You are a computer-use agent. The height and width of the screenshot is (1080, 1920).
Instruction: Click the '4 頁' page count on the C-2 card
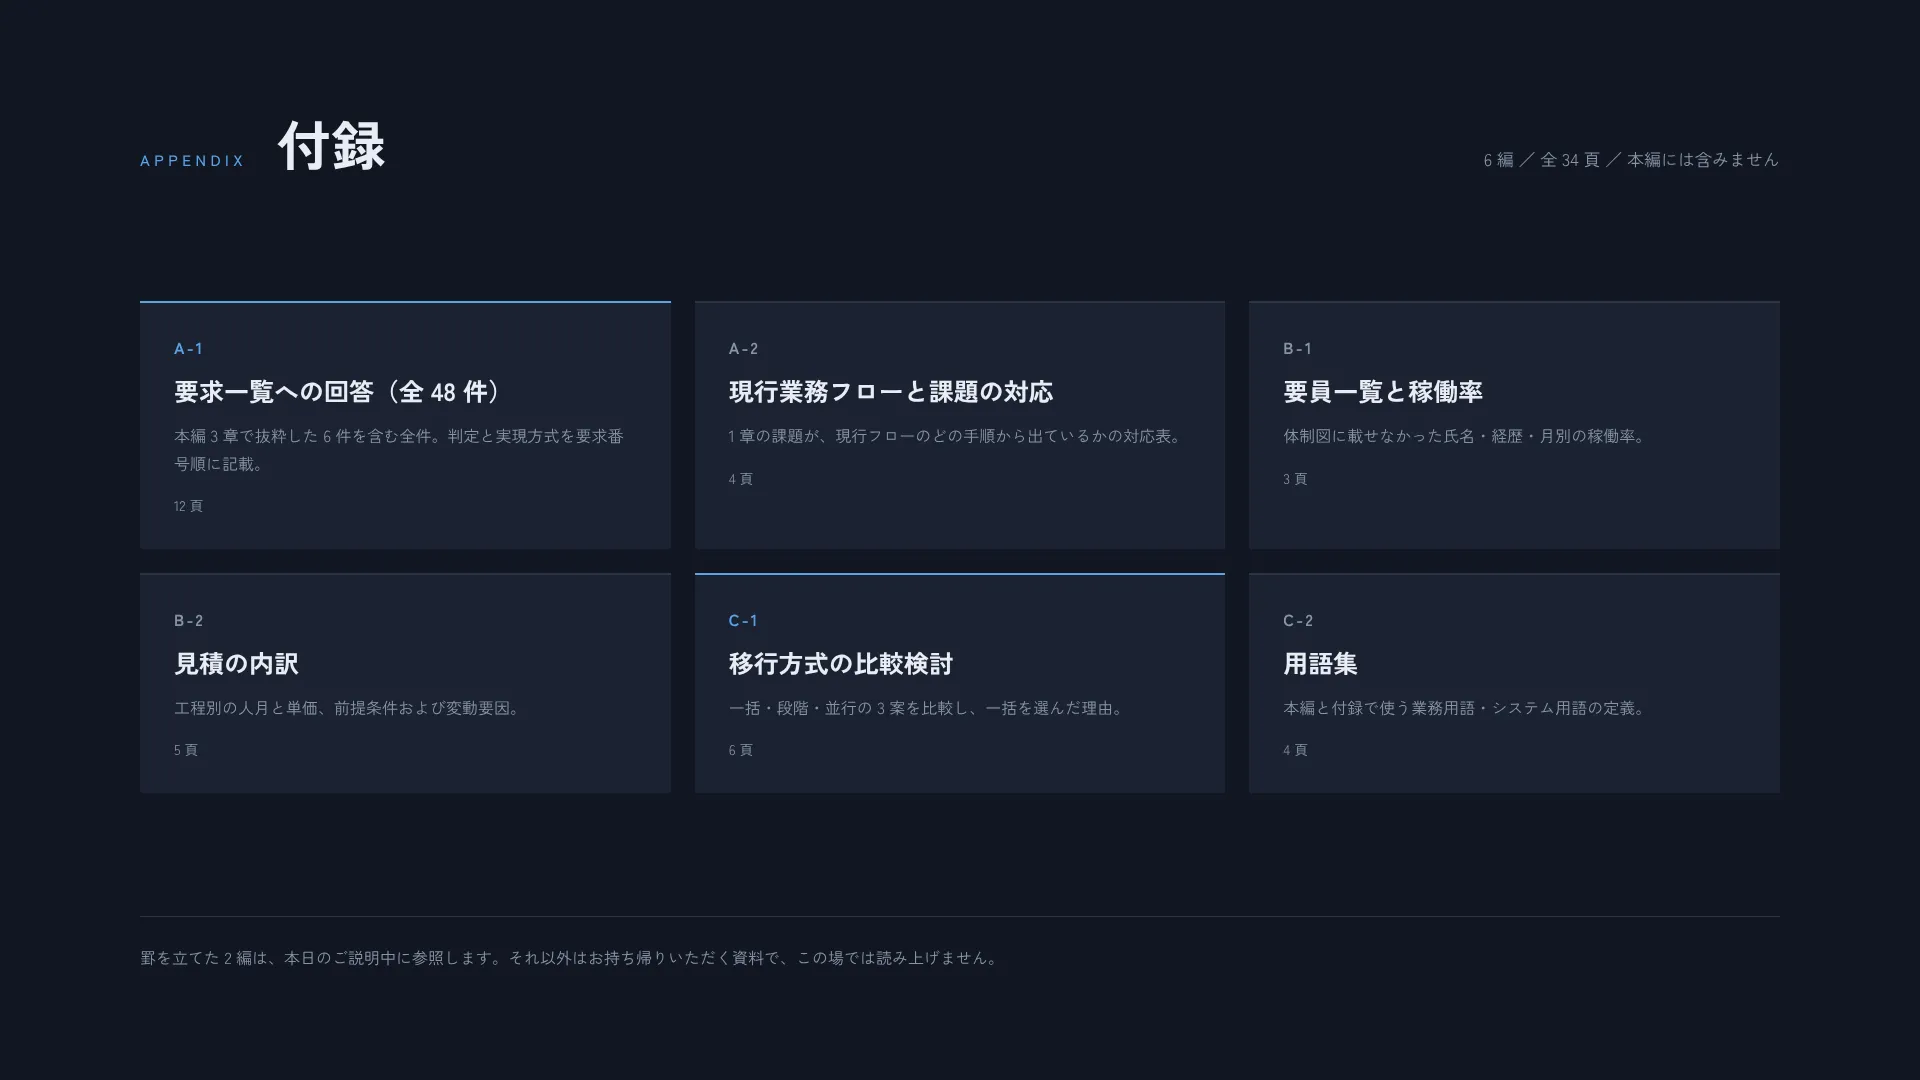[x=1295, y=750]
